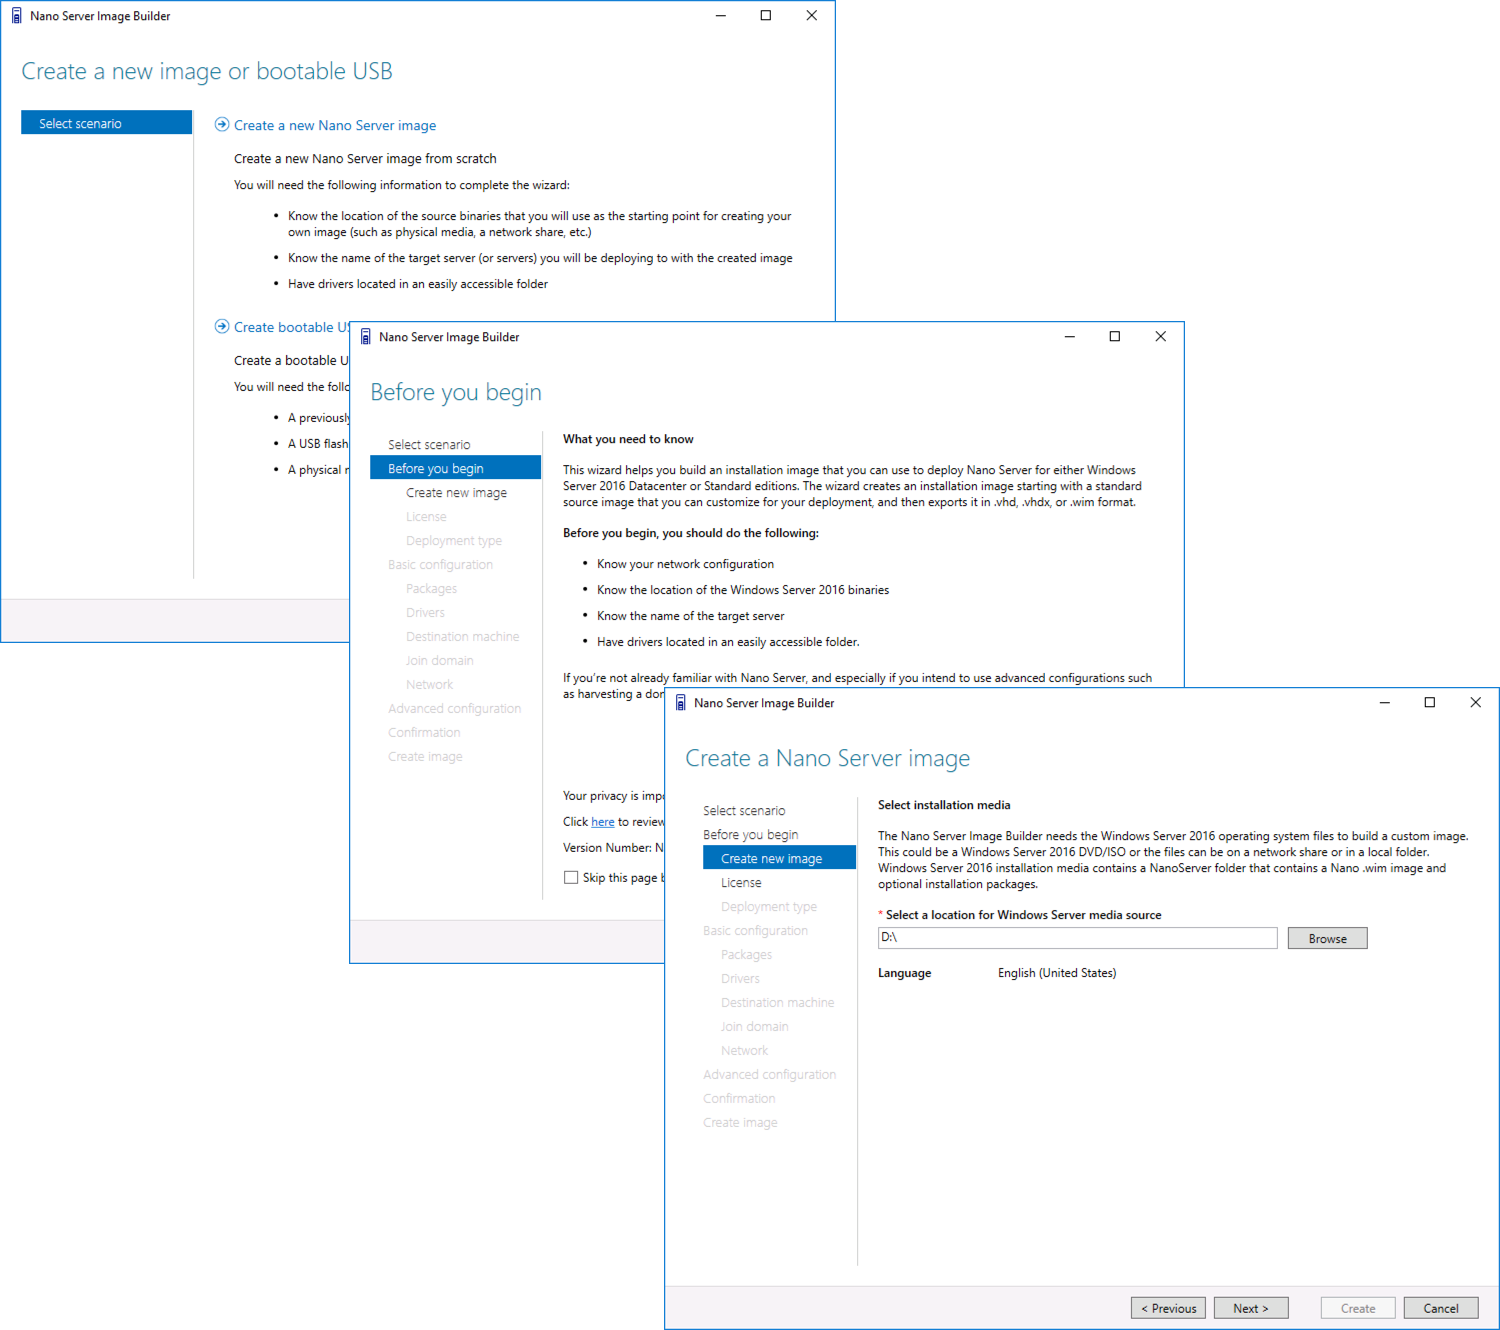The image size is (1500, 1330).
Task: Minimize the back Create a new image window
Action: point(720,16)
